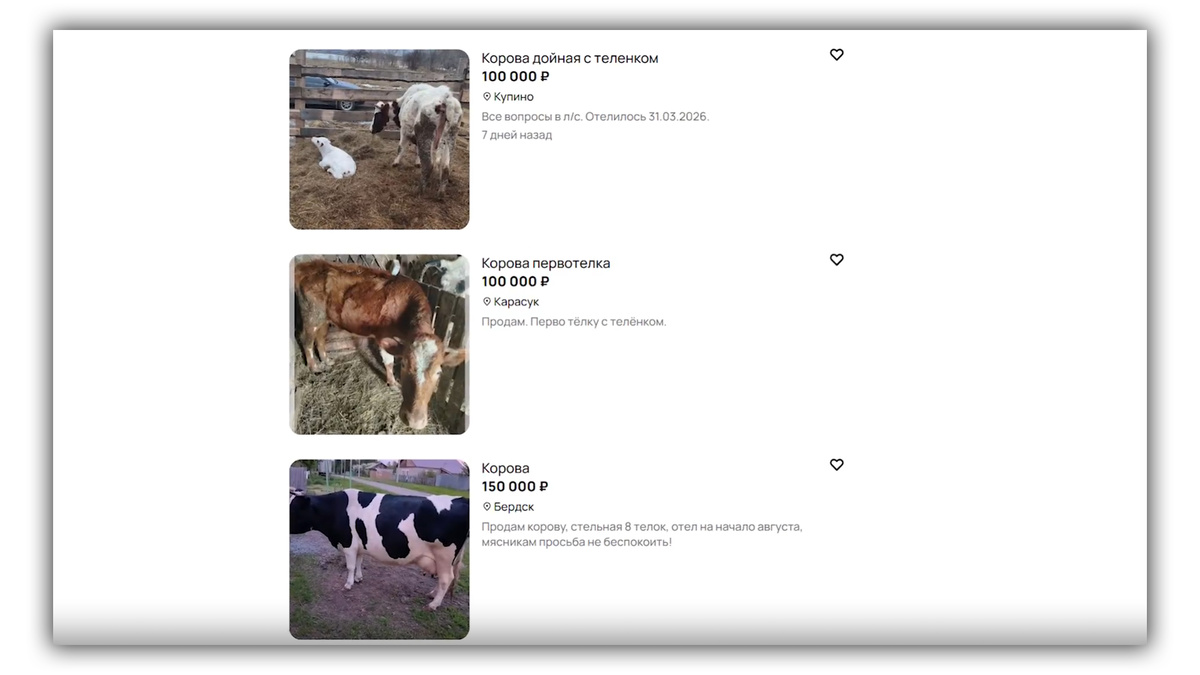Open the "Корова дойная с теленком" listing title
The height and width of the screenshot is (675, 1200).
pos(570,58)
